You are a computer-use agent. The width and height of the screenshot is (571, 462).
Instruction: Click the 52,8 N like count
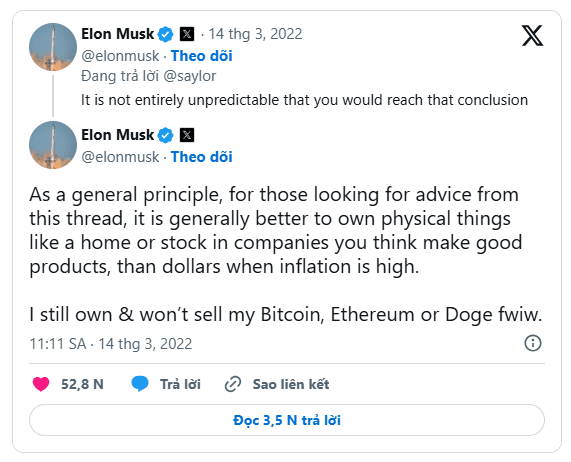(82, 384)
